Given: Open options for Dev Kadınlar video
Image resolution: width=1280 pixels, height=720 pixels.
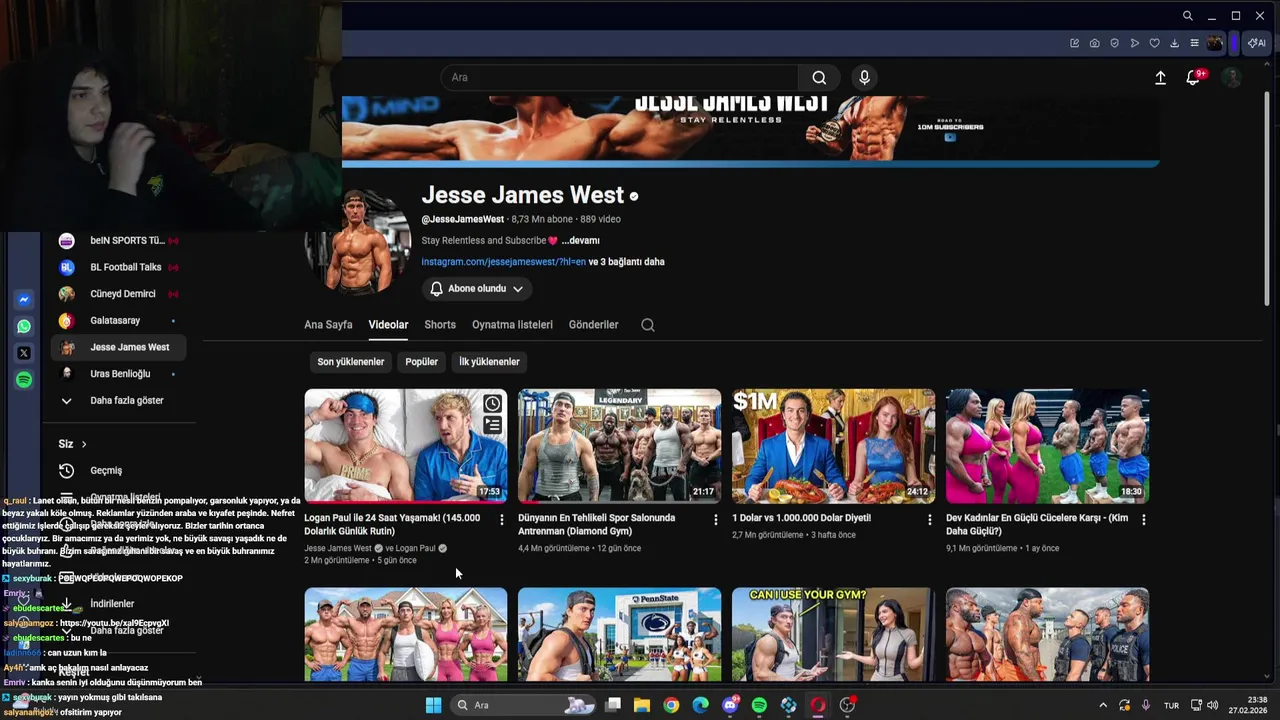Looking at the screenshot, I should tap(1143, 520).
